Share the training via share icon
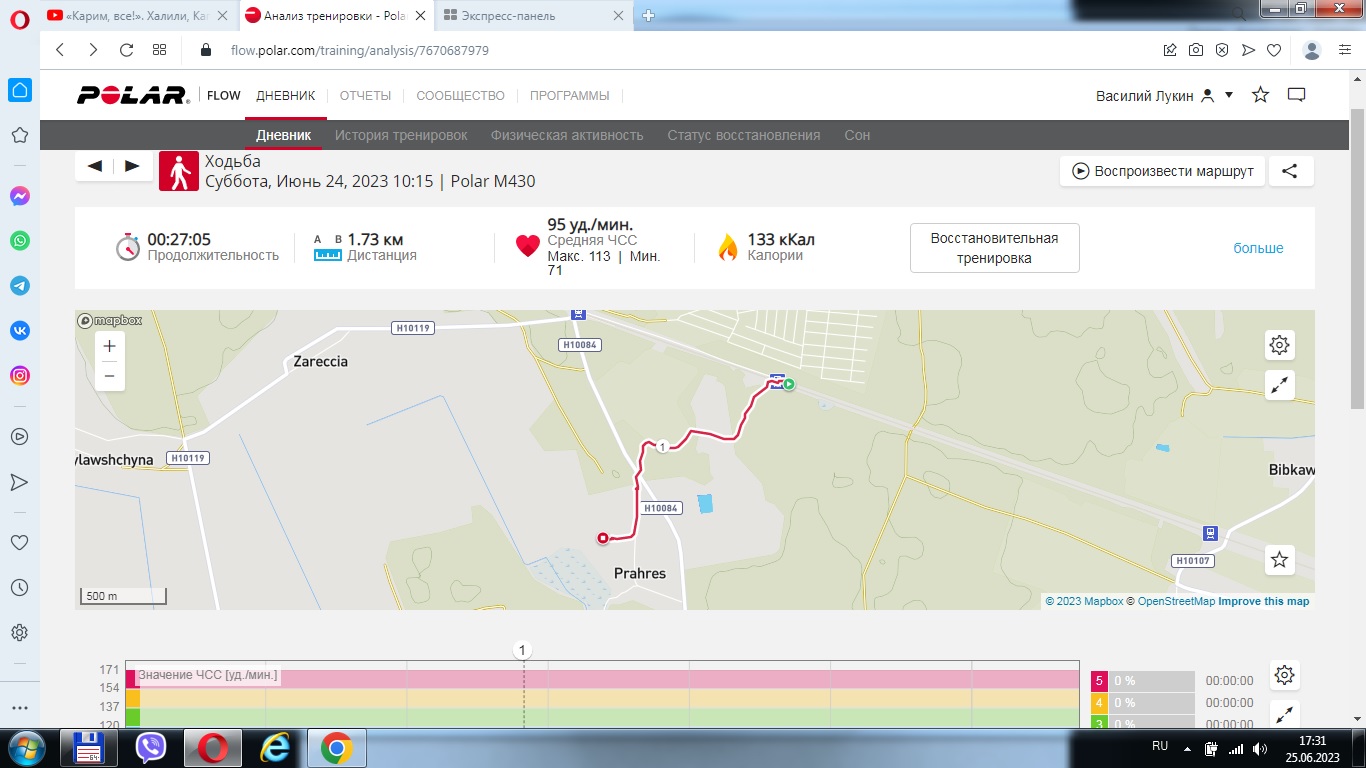 (x=1291, y=171)
